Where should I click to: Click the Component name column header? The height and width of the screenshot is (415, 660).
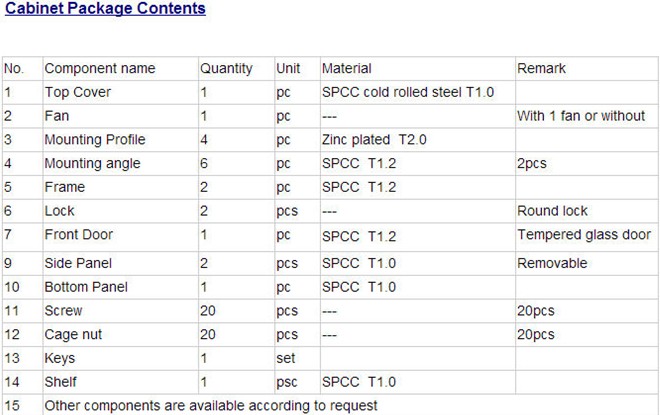(x=100, y=69)
